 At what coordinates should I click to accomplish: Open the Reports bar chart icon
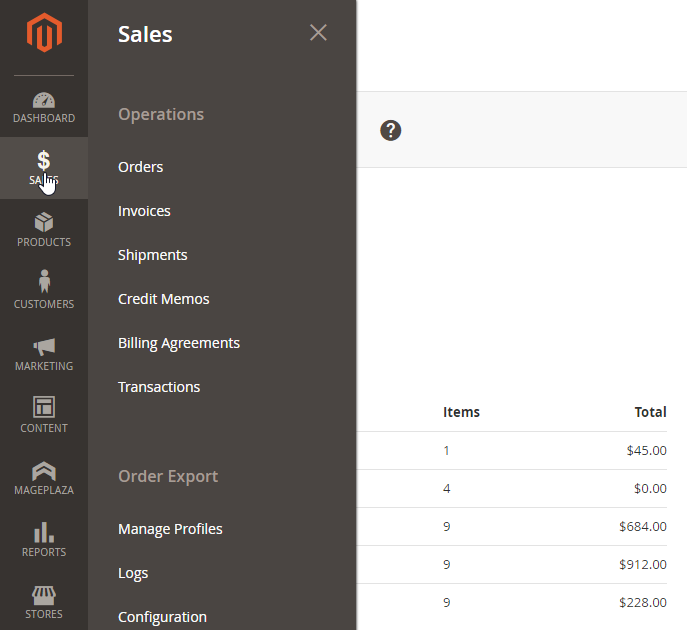click(44, 533)
